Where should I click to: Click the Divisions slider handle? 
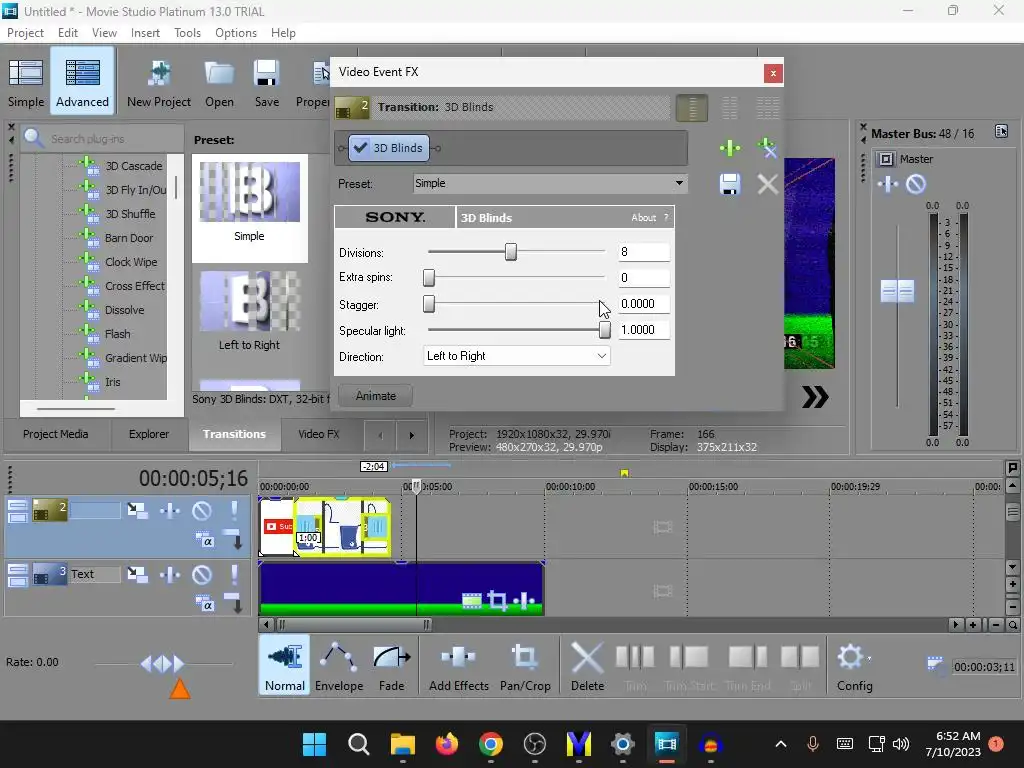tap(511, 251)
